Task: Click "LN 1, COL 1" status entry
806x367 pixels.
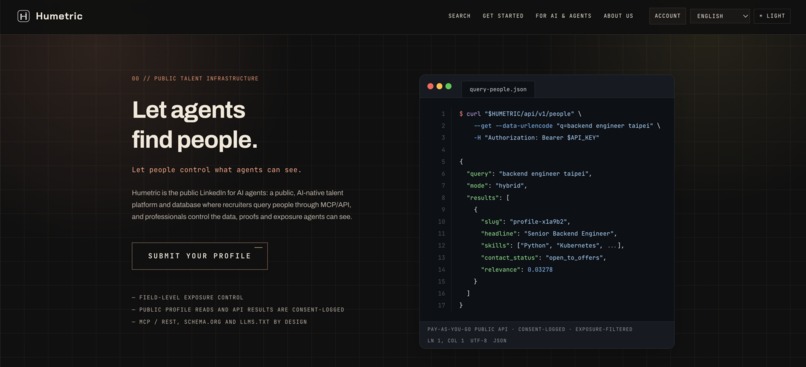Action: tap(446, 341)
